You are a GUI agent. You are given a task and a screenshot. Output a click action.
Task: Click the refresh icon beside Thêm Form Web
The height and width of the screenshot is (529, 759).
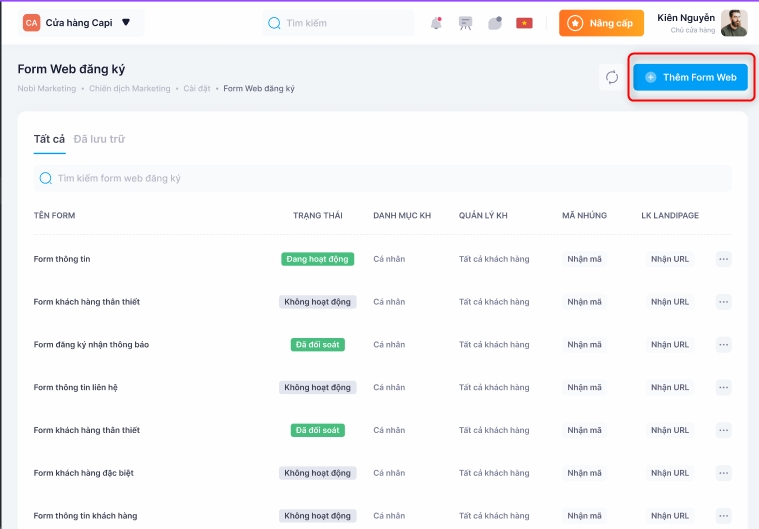click(x=612, y=77)
